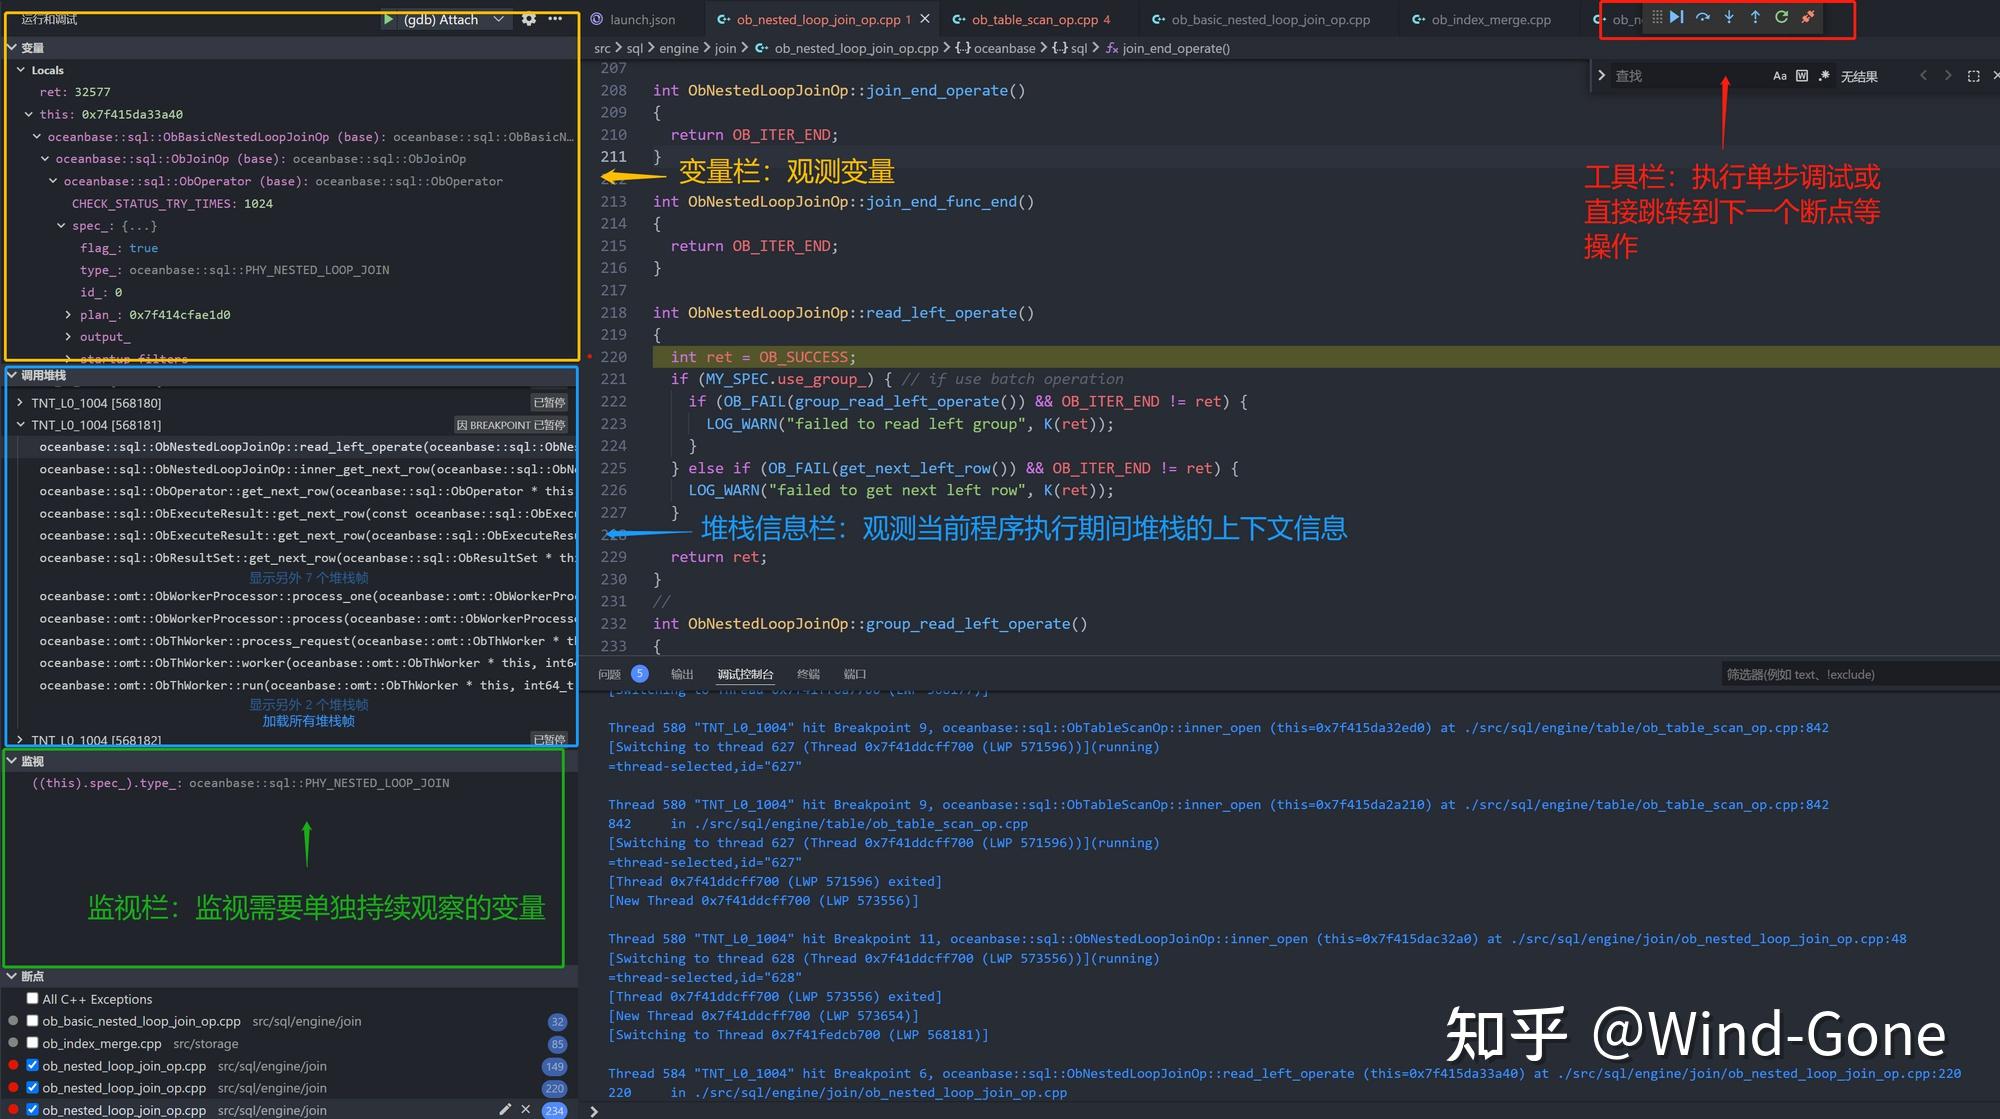The width and height of the screenshot is (2000, 1119).
Task: Click 显示另外 7 个堆栈帧 to show more frames
Action: (309, 577)
